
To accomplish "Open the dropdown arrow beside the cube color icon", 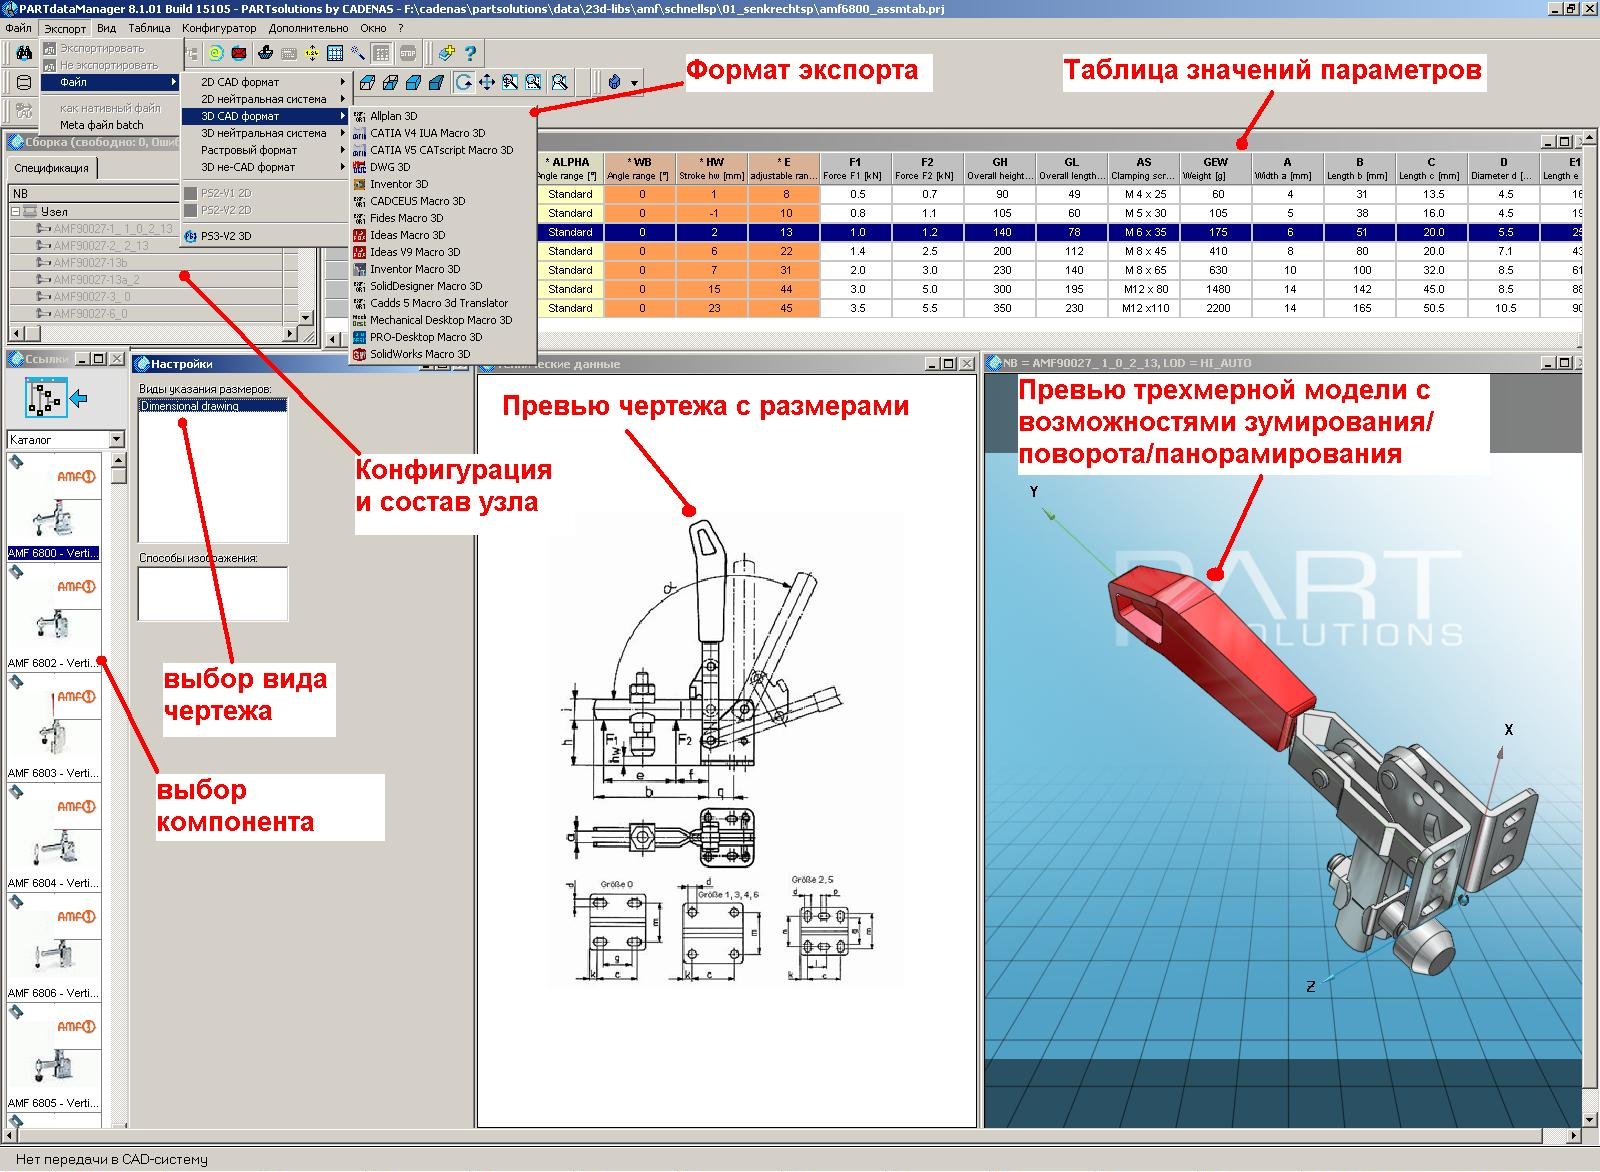I will click(634, 83).
